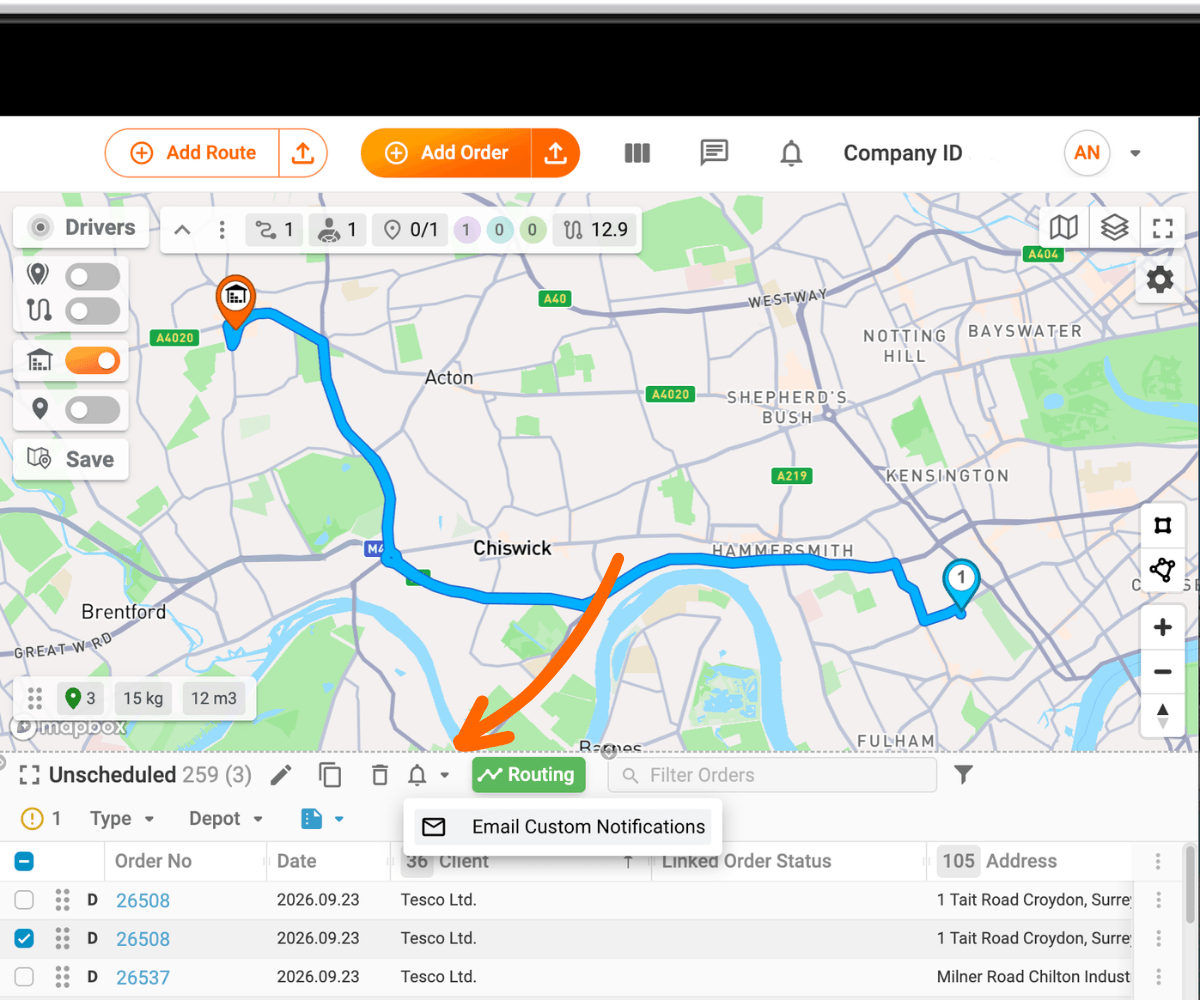The height and width of the screenshot is (1000, 1200).
Task: Edit selected orders with pencil icon
Action: tap(282, 775)
